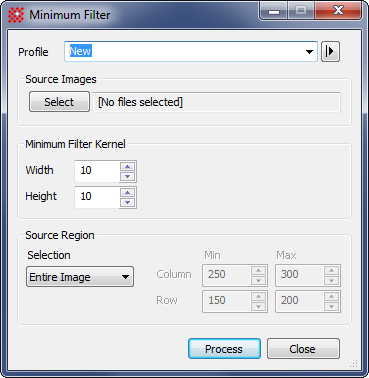Close the dialog with Close button
The image size is (369, 378).
tap(303, 349)
